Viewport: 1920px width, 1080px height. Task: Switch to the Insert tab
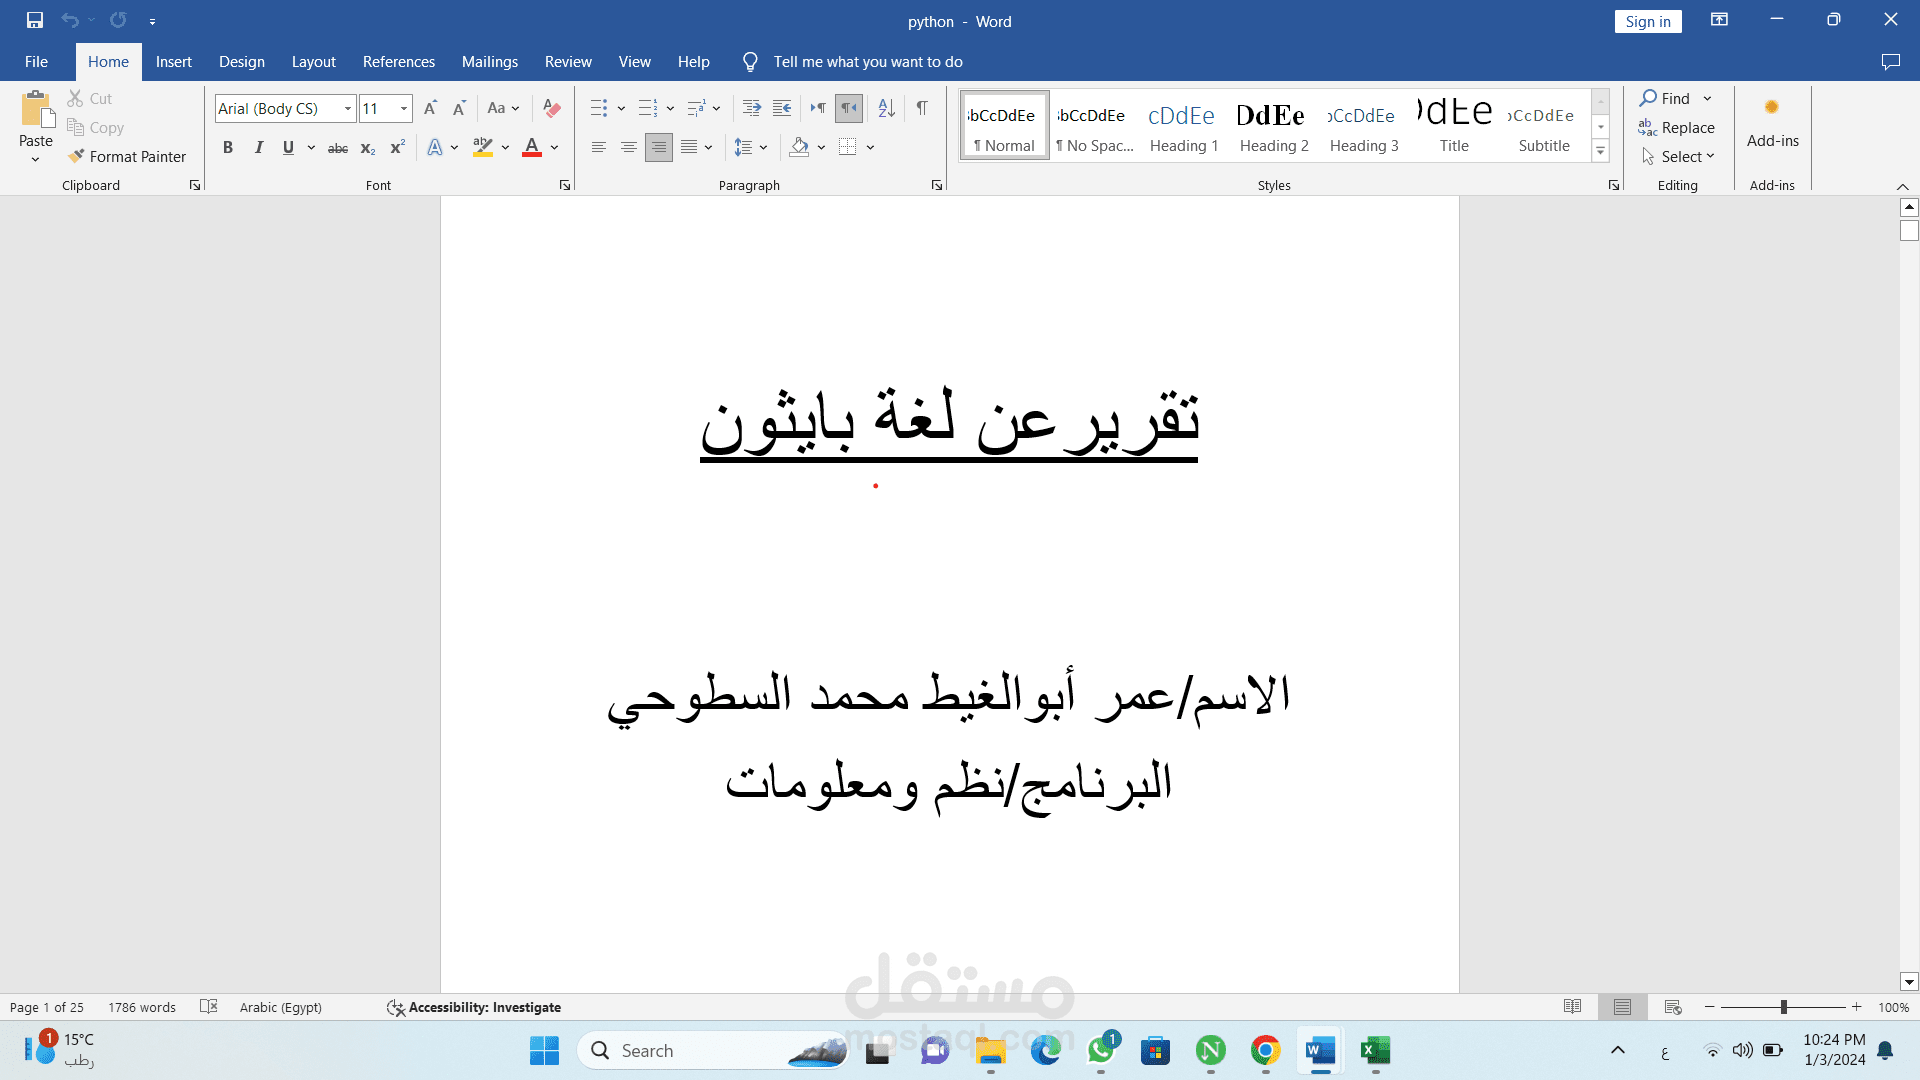tap(173, 62)
